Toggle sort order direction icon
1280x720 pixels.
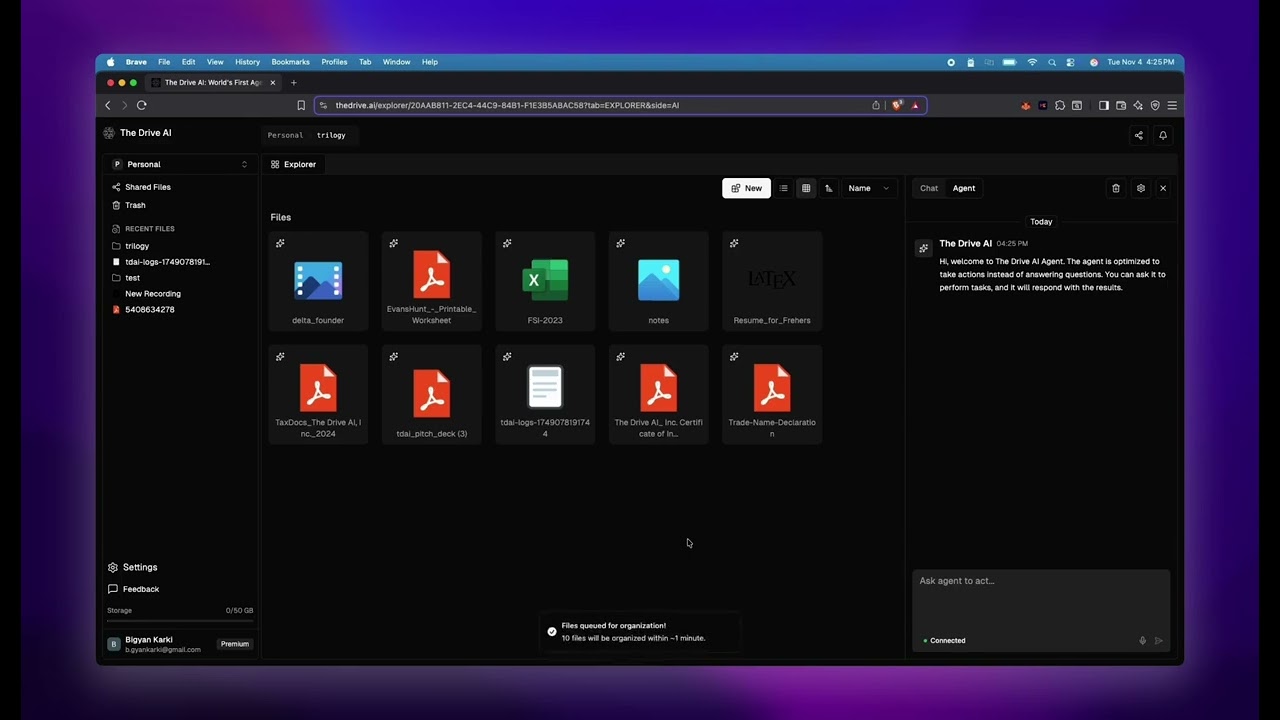click(x=829, y=188)
